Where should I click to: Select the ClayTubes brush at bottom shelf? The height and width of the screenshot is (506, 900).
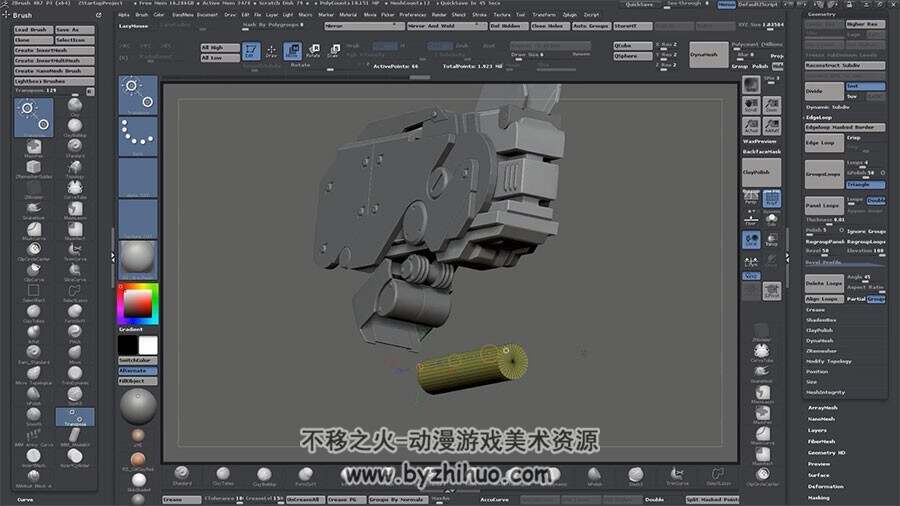(x=223, y=475)
